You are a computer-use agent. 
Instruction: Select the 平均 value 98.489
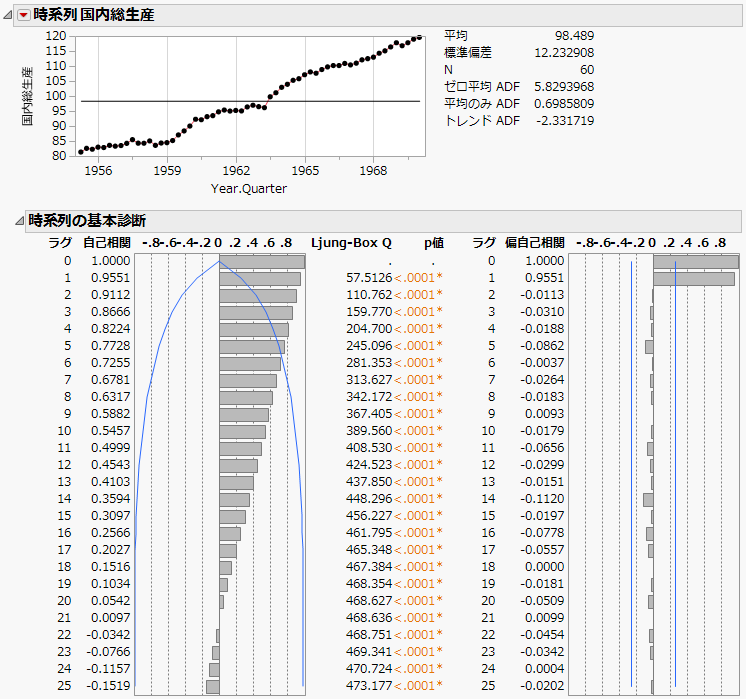pos(574,36)
